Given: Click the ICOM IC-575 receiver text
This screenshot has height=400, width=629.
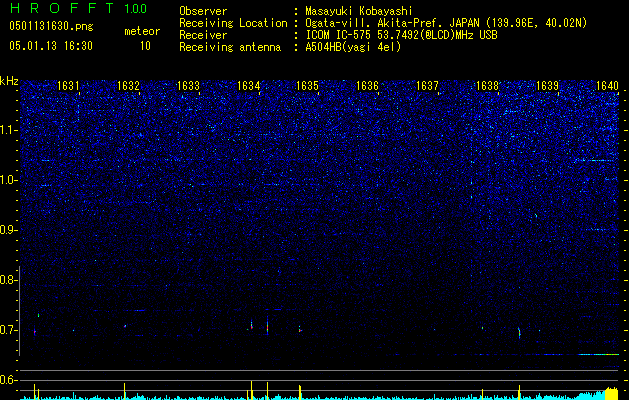Looking at the screenshot, I should 401,35.
